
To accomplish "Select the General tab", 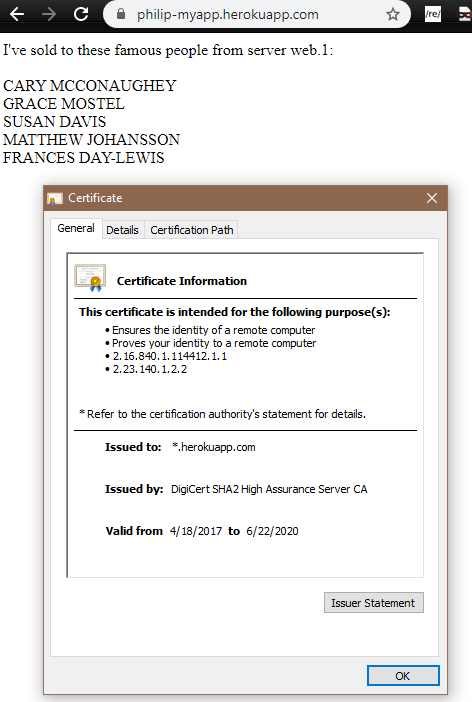I will pos(76,228).
